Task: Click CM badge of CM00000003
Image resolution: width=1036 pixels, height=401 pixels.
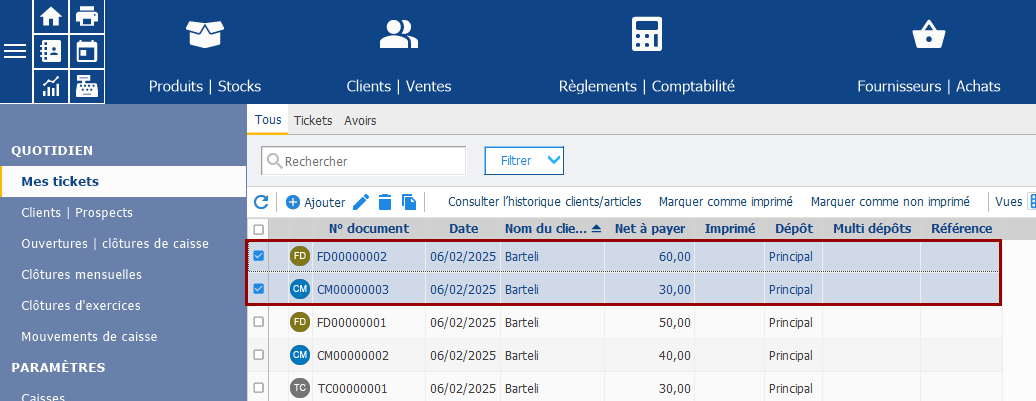Action: click(300, 289)
